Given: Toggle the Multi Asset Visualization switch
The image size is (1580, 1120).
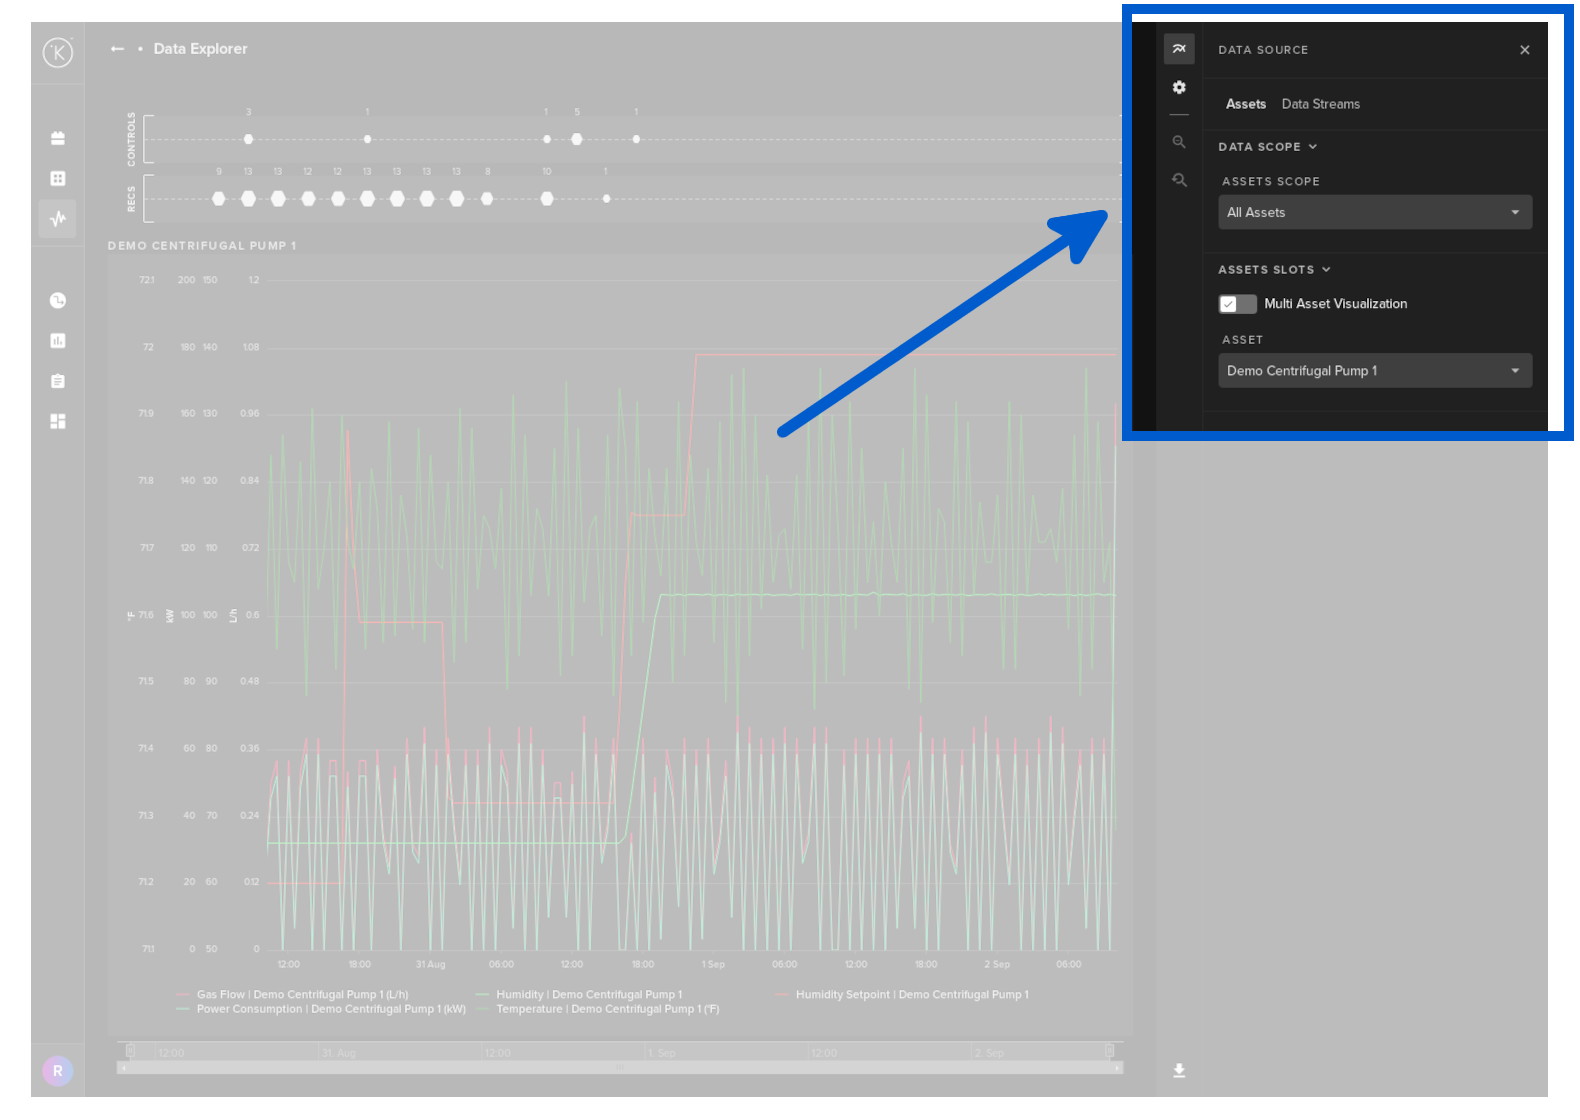Looking at the screenshot, I should click(x=1237, y=304).
